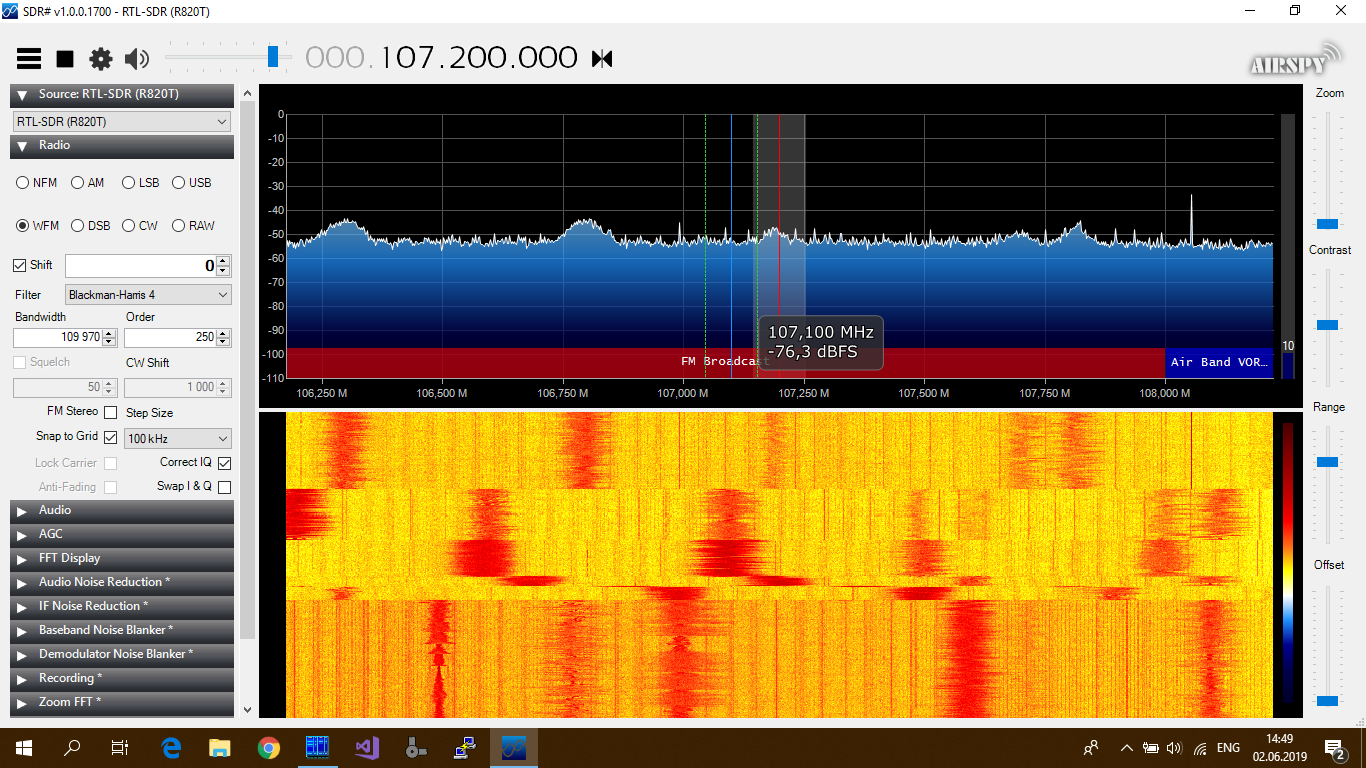Toggle the Swap I & Q checkbox

224,487
